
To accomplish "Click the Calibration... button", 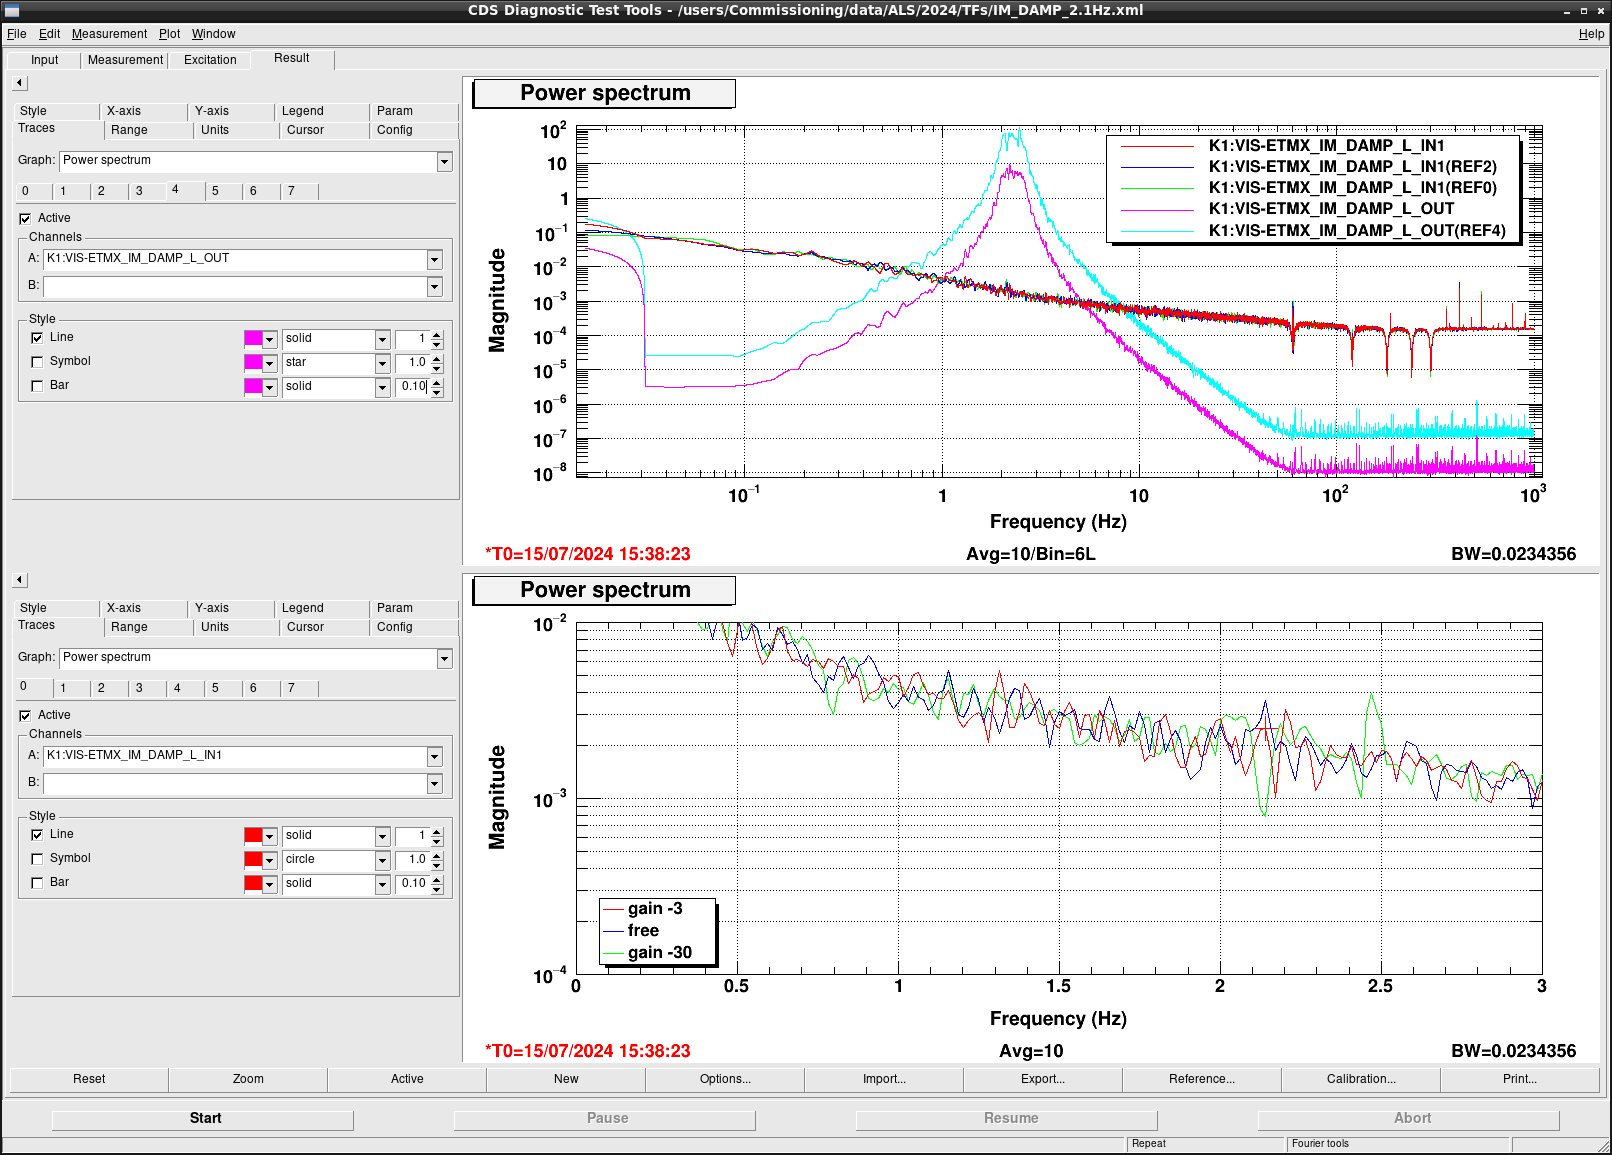I will [x=1360, y=1079].
